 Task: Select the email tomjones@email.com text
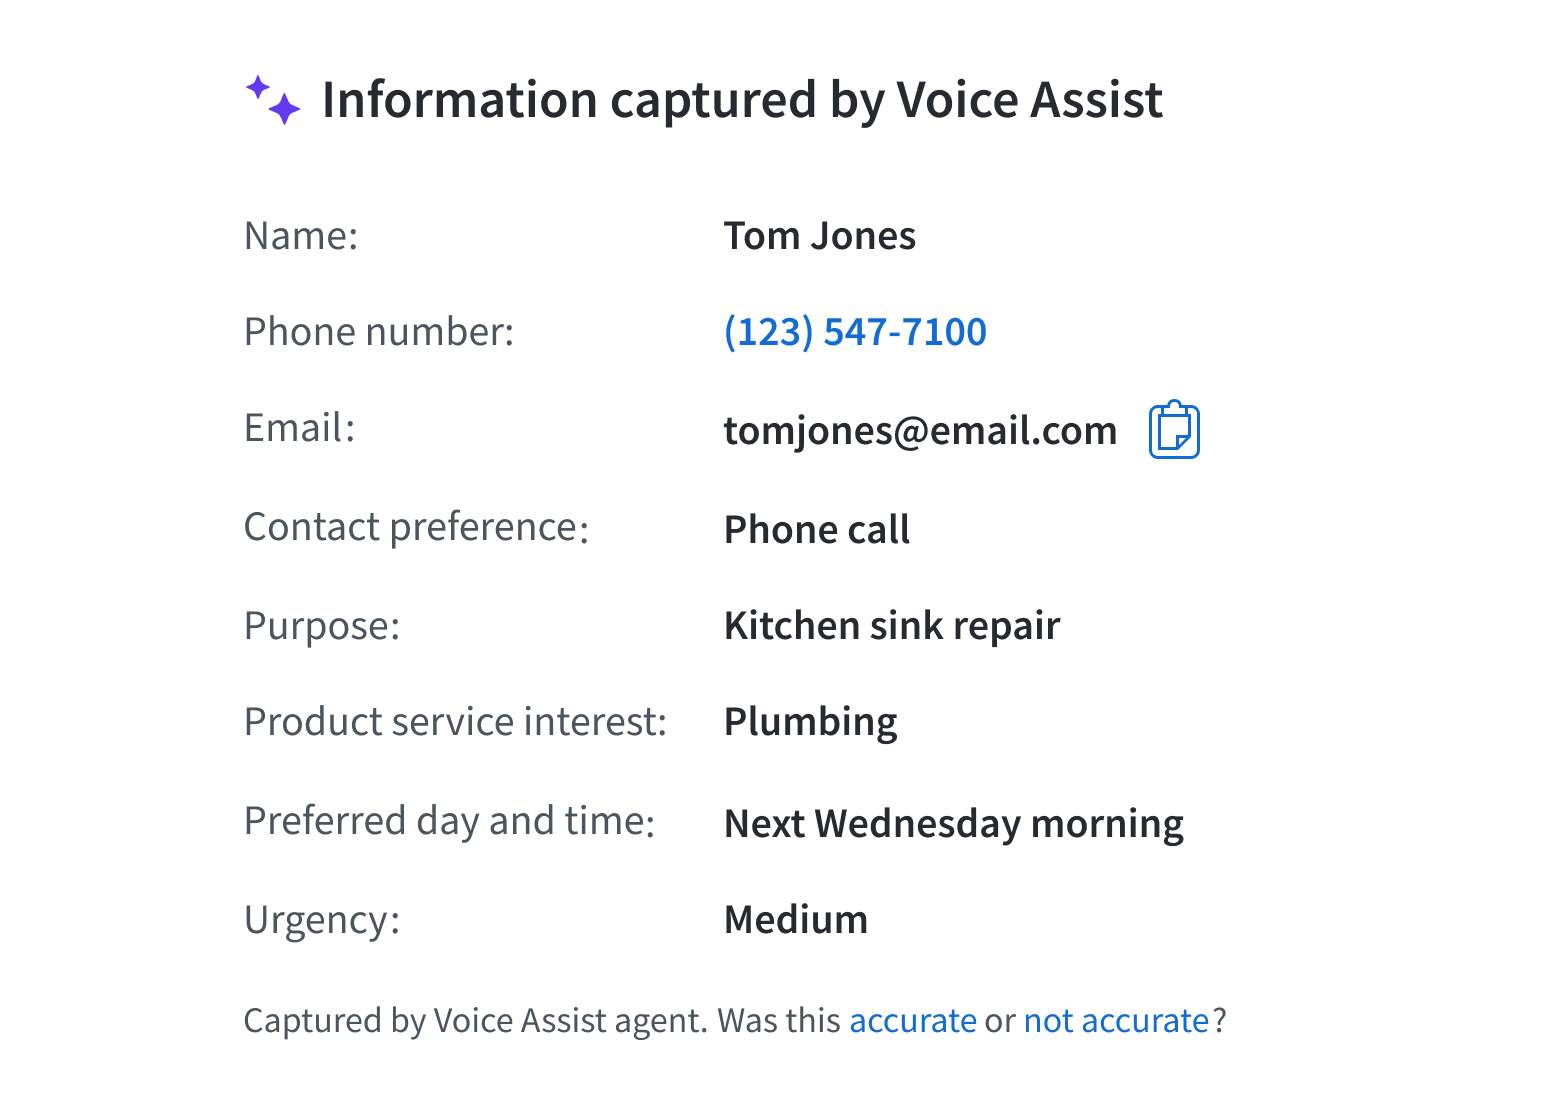(x=920, y=430)
